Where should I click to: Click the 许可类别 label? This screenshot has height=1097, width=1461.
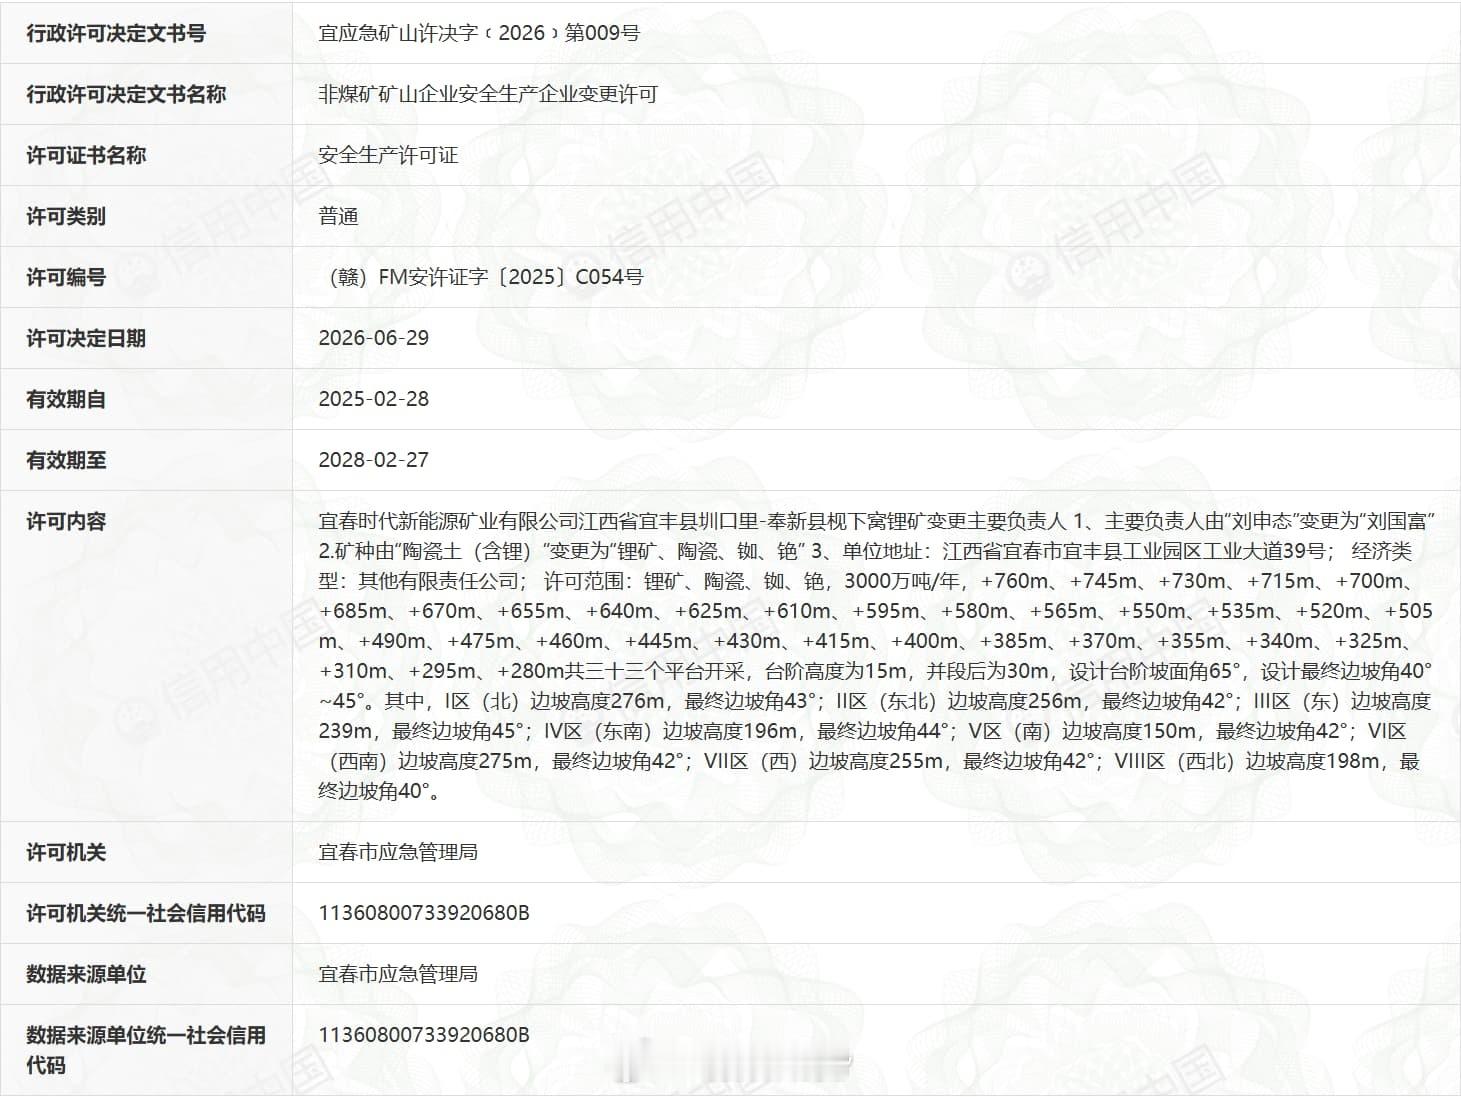pos(66,216)
